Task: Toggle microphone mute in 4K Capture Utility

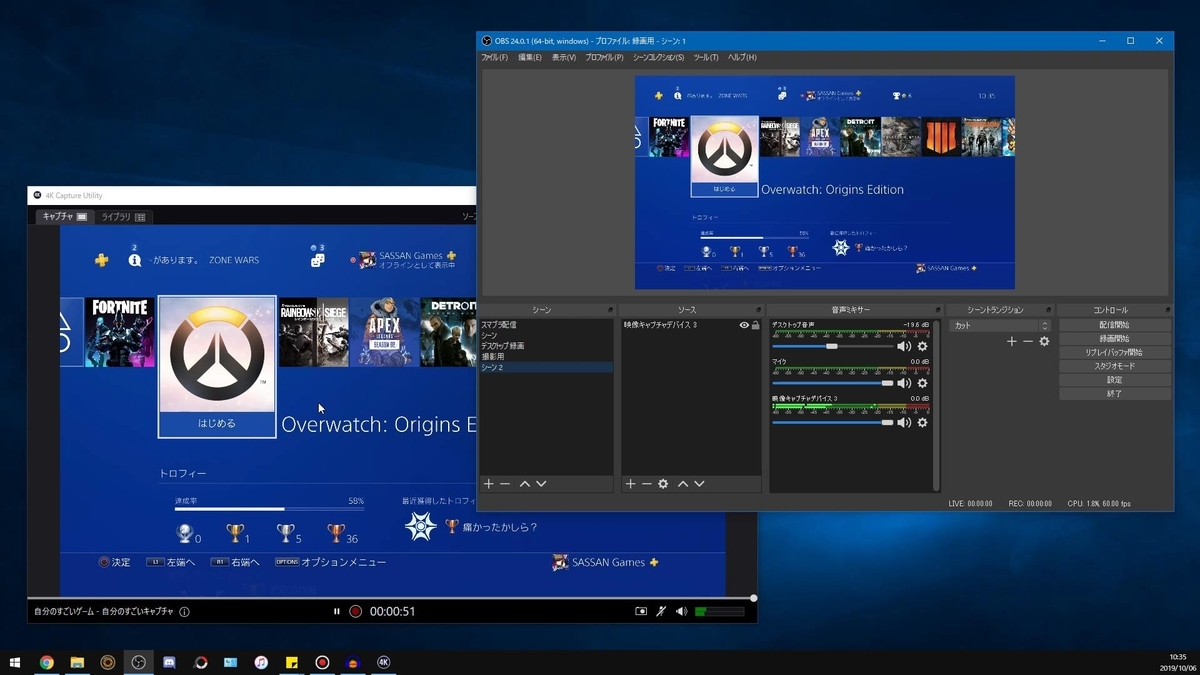Action: (x=661, y=611)
